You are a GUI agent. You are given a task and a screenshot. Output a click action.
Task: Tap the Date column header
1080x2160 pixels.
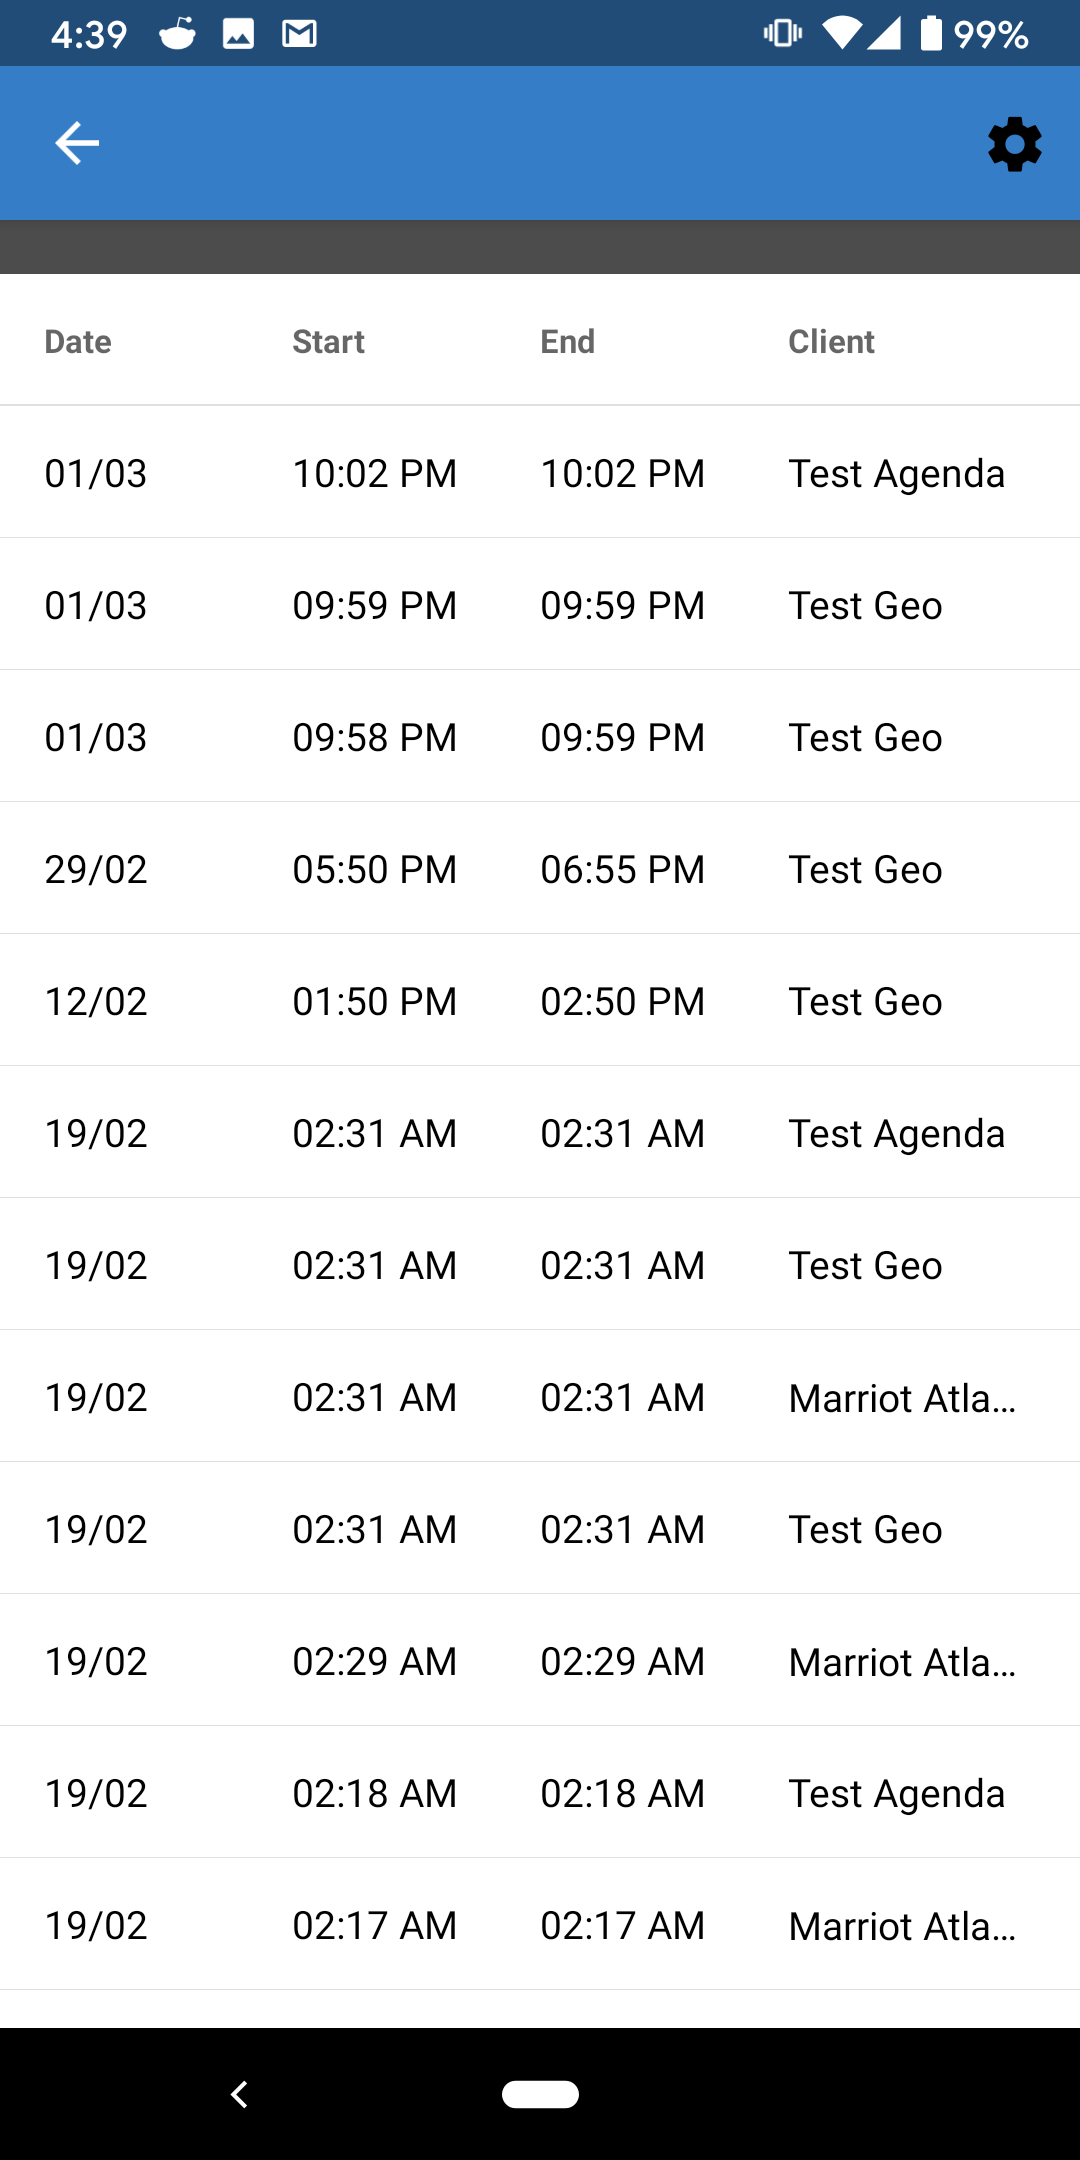coord(78,342)
